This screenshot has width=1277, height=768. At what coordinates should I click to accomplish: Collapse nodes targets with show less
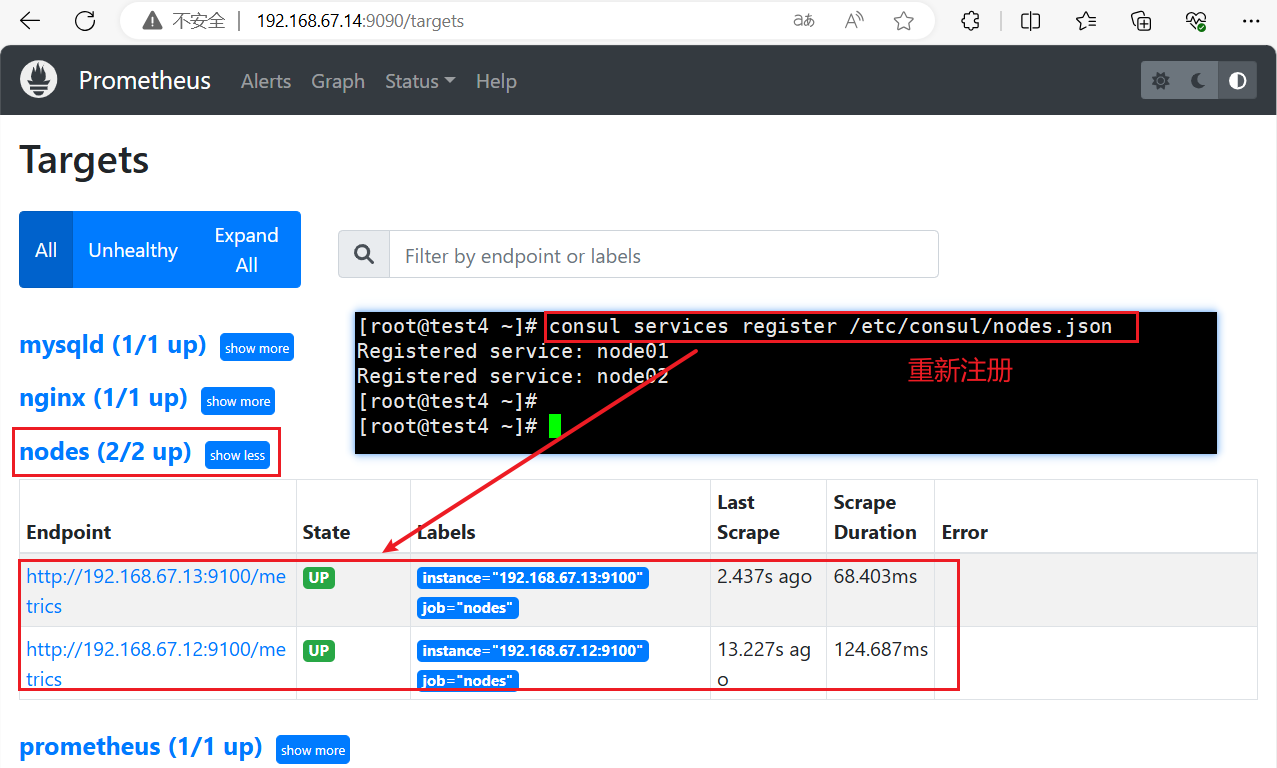point(238,455)
